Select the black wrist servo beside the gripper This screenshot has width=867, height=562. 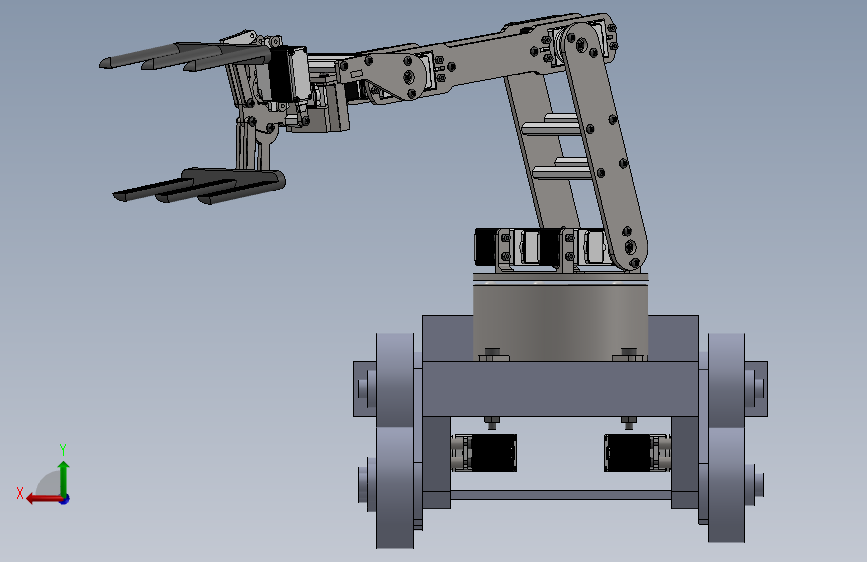[288, 74]
